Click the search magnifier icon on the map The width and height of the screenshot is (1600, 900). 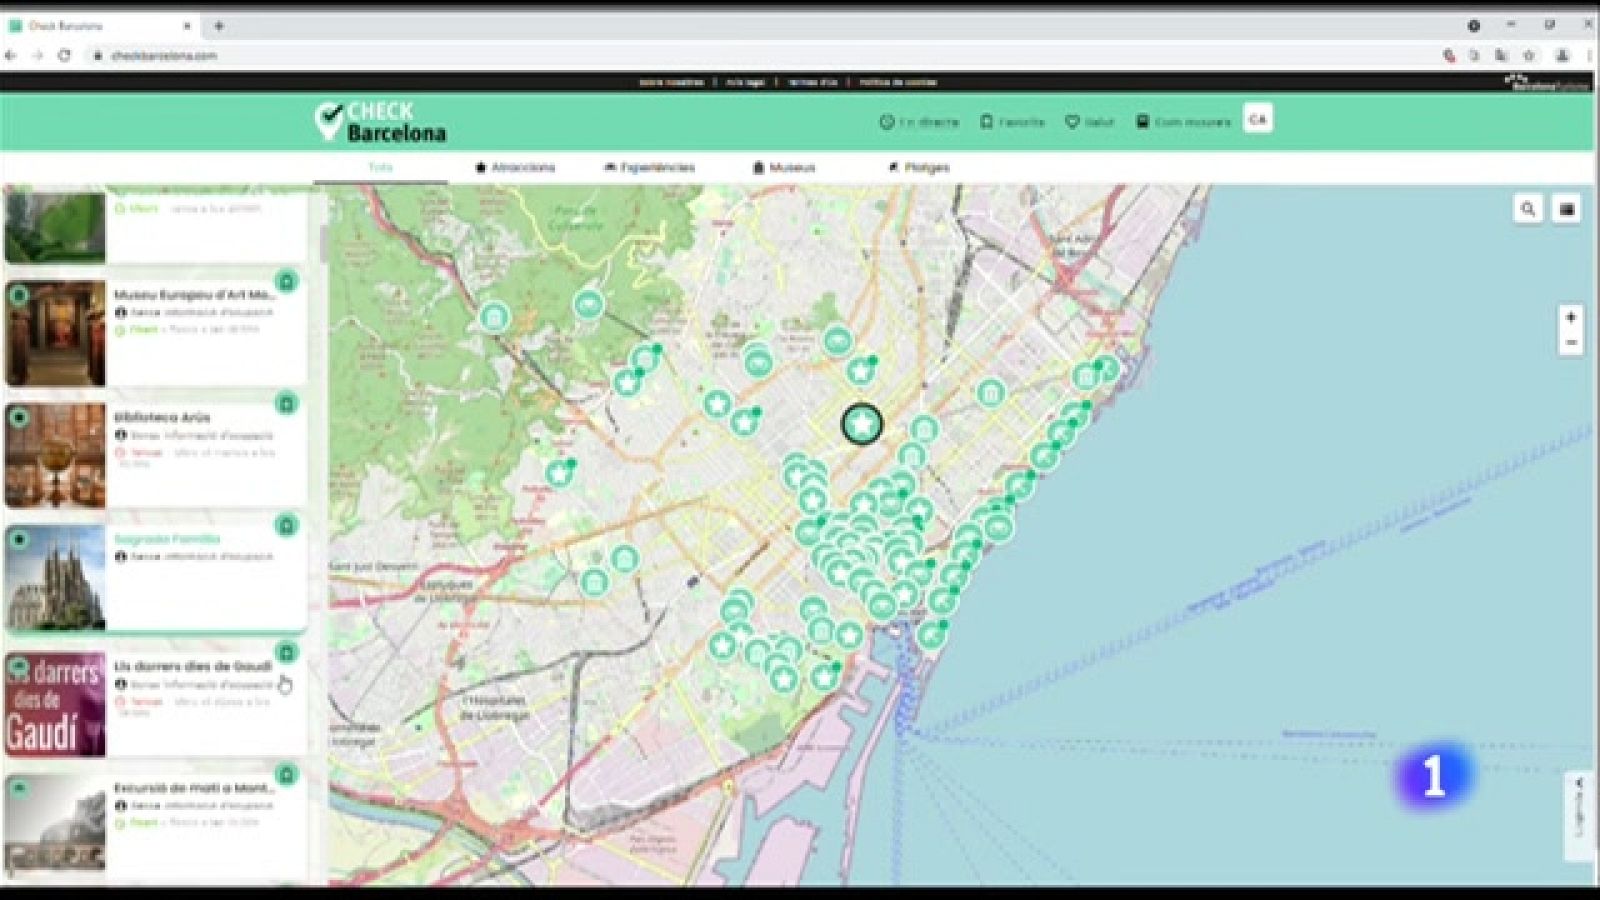tap(1527, 210)
